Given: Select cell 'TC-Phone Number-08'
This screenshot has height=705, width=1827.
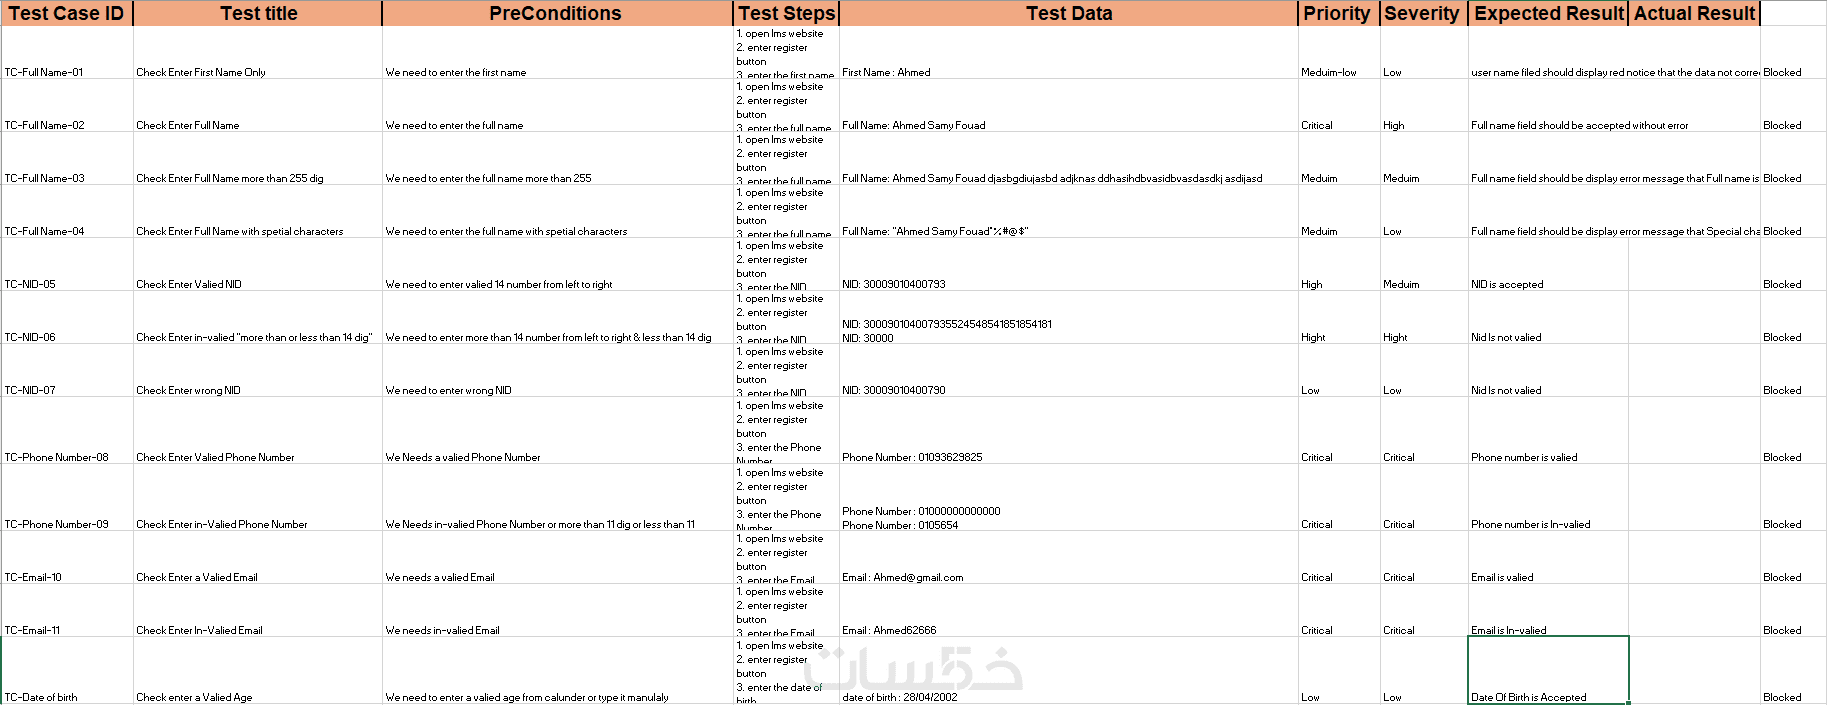Looking at the screenshot, I should point(67,430).
